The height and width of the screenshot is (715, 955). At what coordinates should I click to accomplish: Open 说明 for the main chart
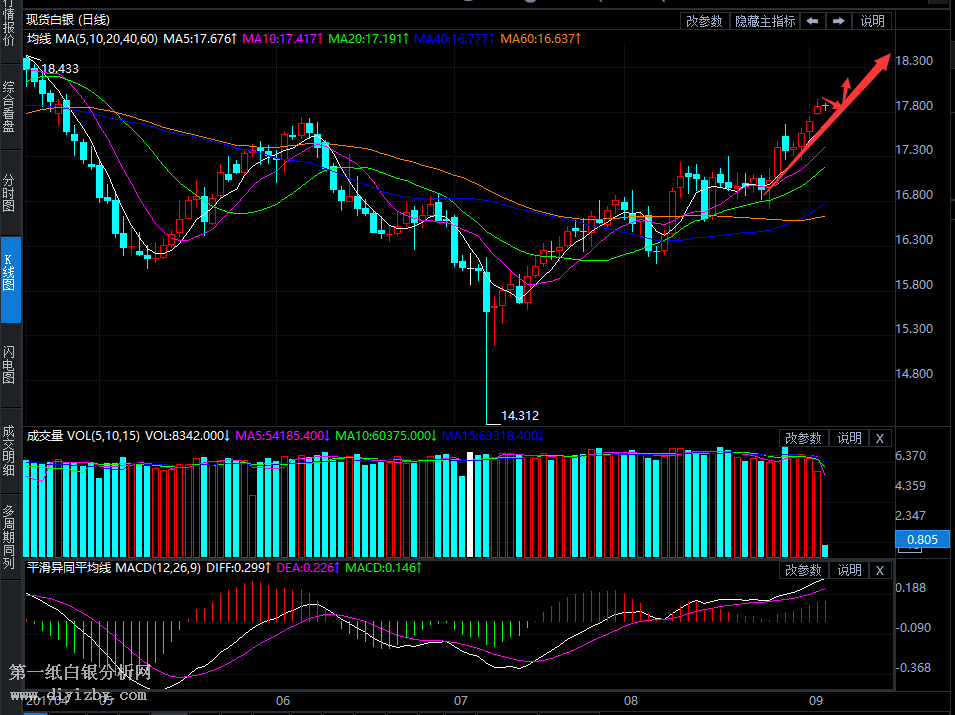click(x=872, y=21)
